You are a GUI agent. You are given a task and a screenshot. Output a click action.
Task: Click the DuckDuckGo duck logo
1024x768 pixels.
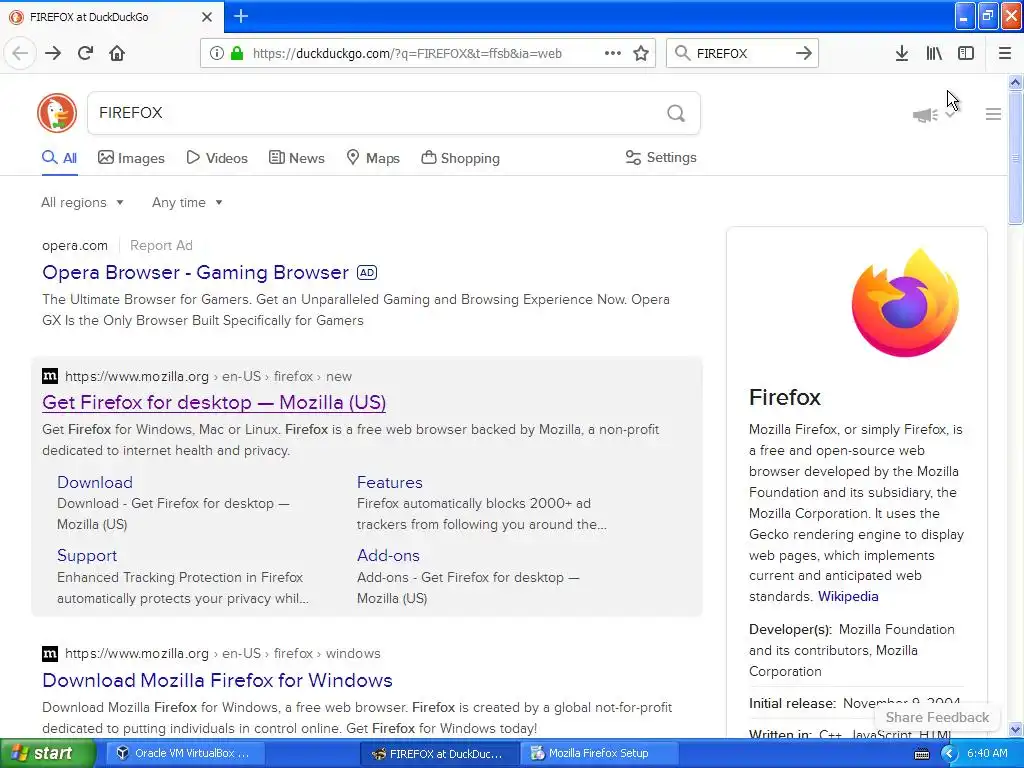point(57,113)
